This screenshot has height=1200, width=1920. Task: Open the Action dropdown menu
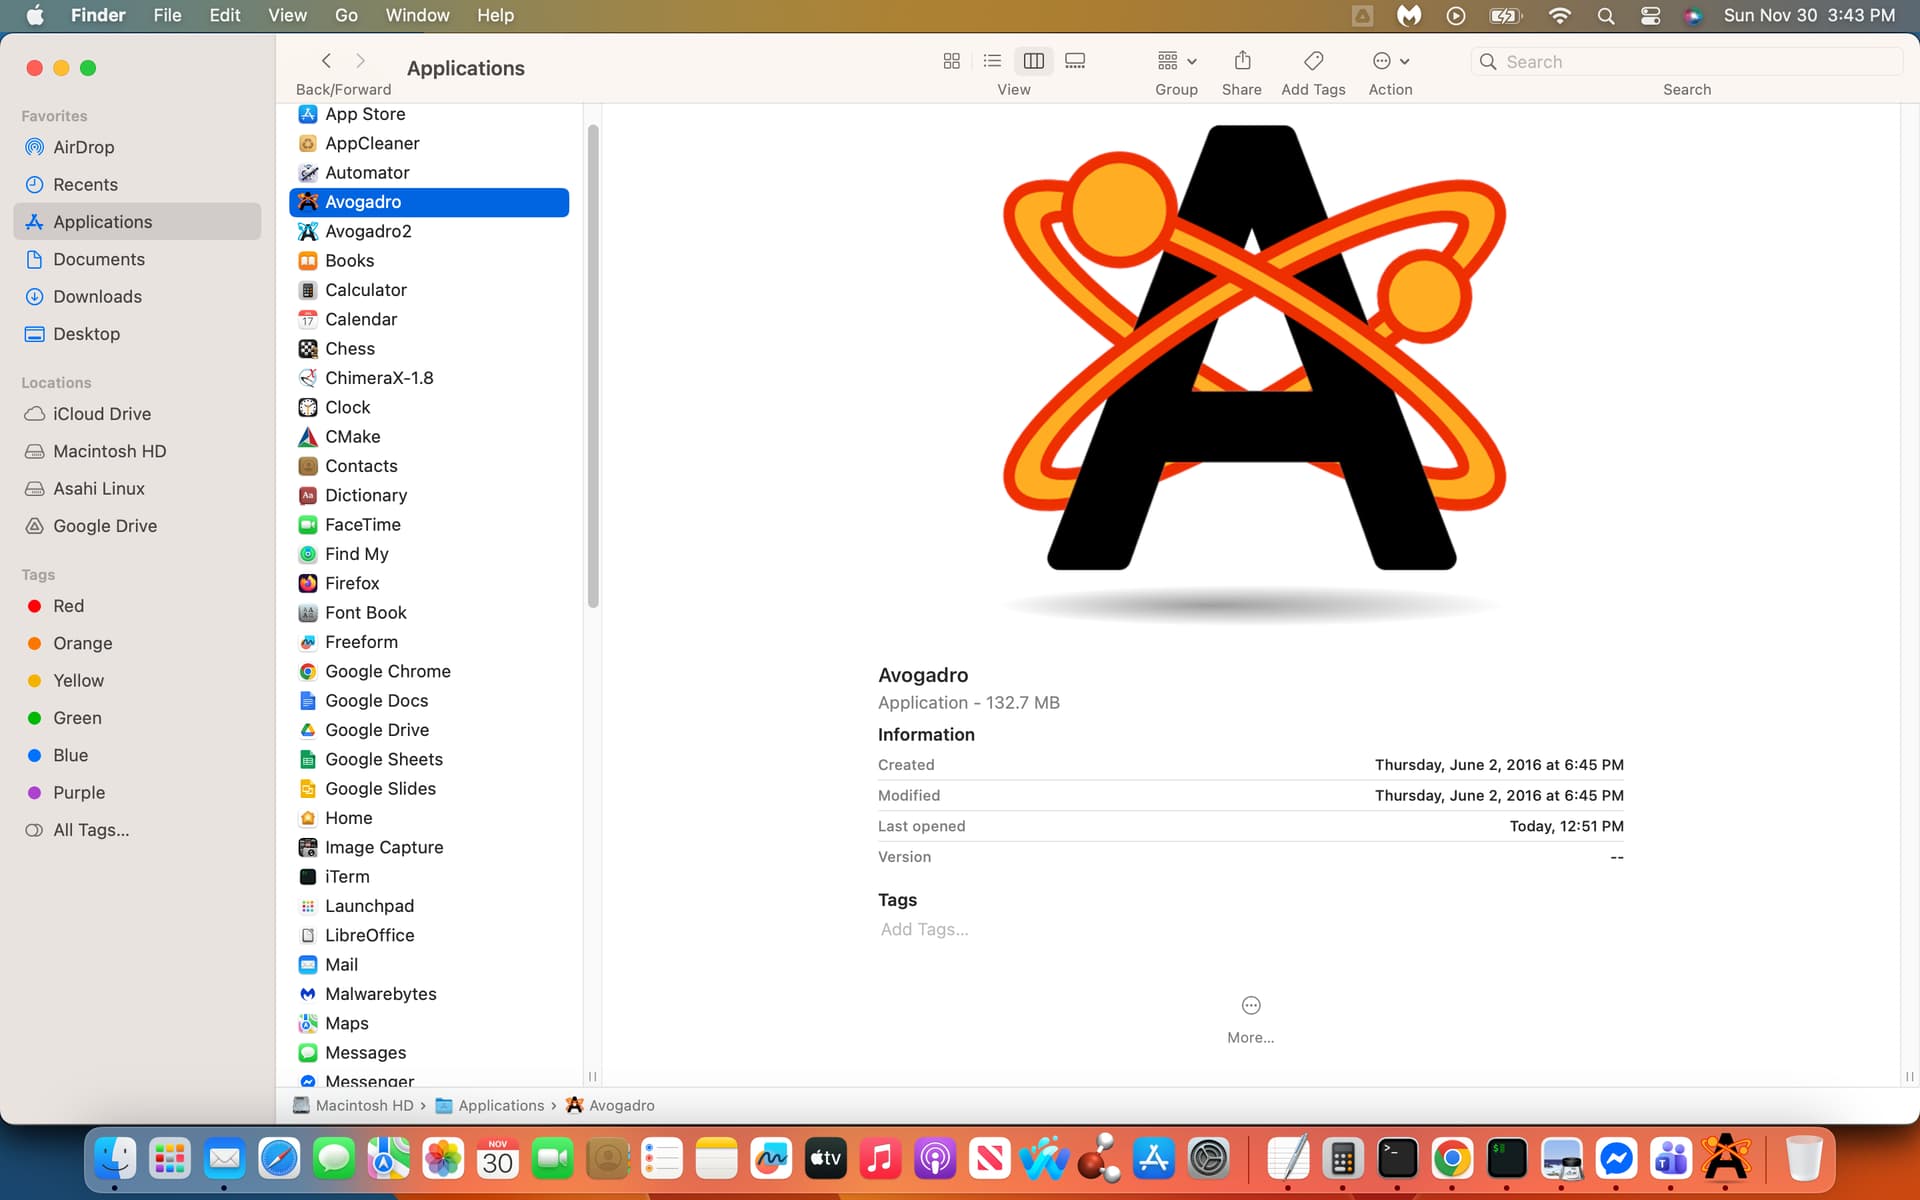(x=1390, y=61)
